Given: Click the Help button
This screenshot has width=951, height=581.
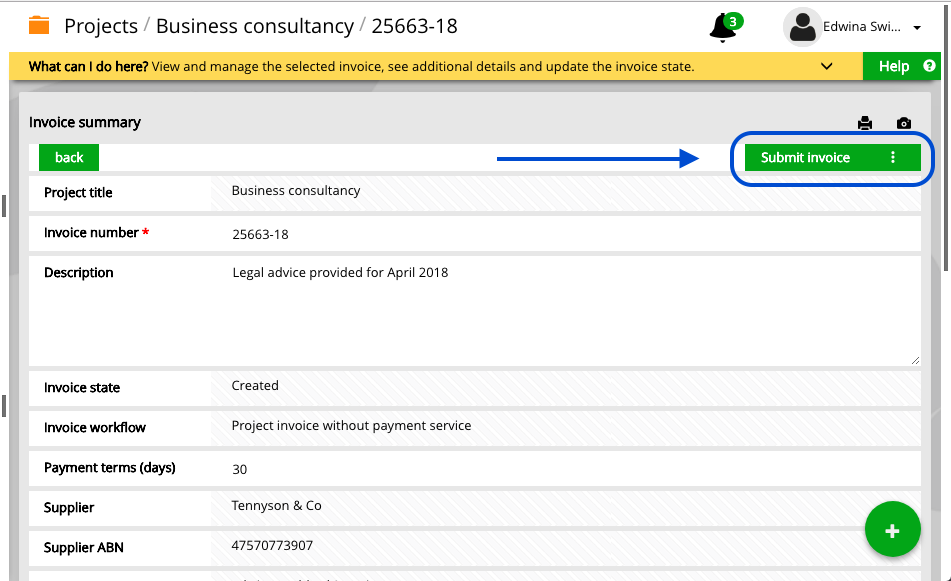Looking at the screenshot, I should [901, 66].
